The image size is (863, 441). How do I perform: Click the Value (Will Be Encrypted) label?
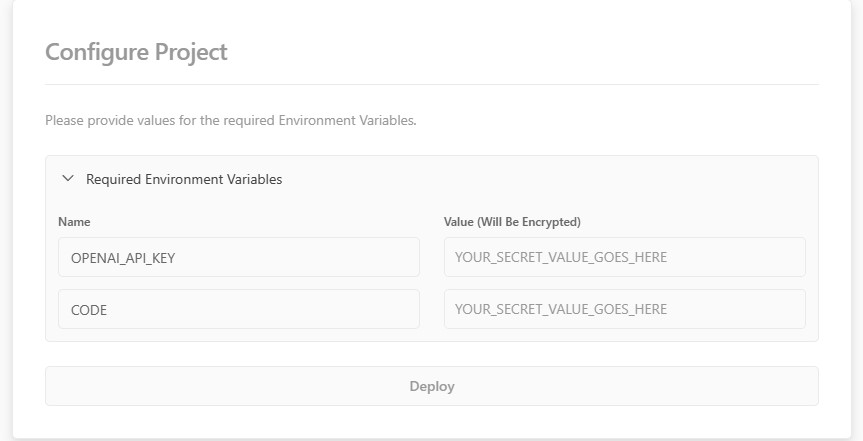coord(512,221)
